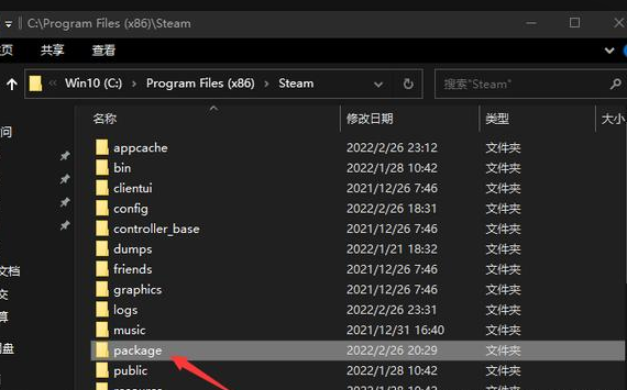Click date 2022/2/26 23:12 of appcache
627x390 pixels.
point(392,148)
